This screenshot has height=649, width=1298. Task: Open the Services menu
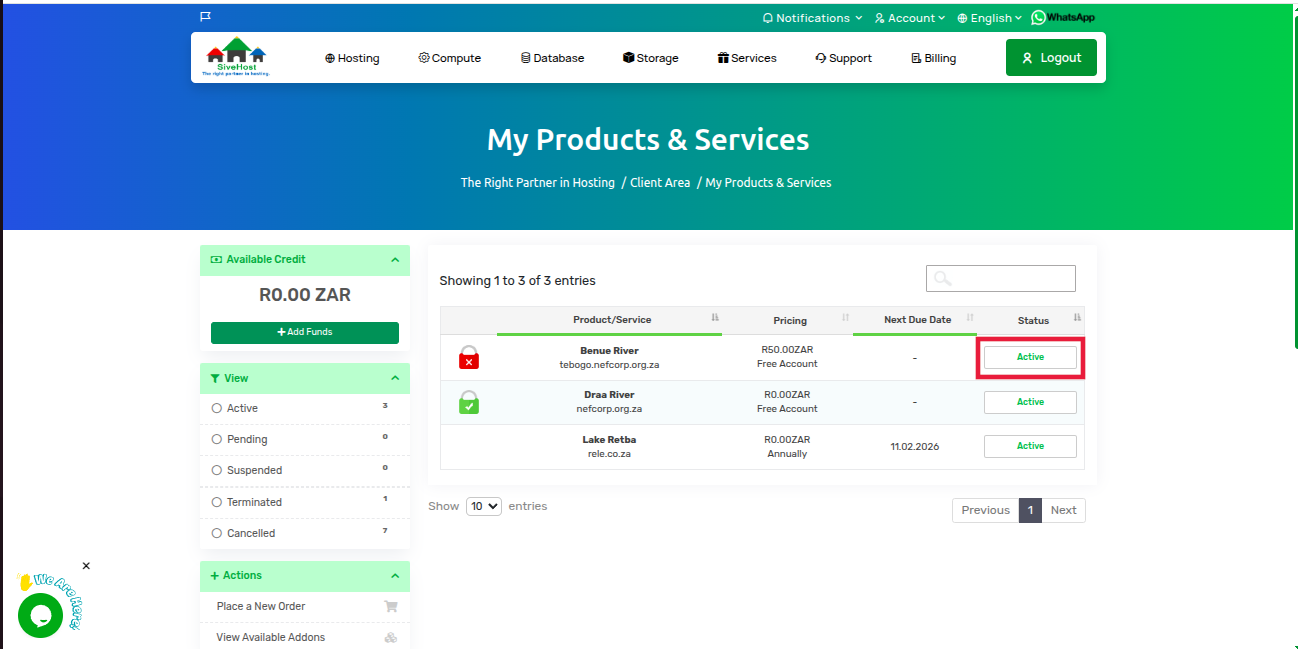point(747,58)
